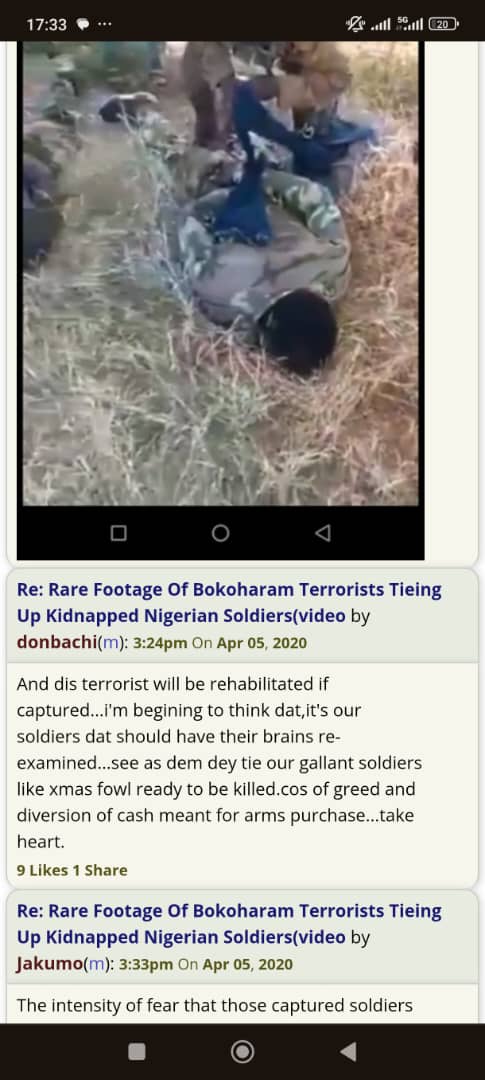
Task: Tap the battery indicator in status bar
Action: tap(444, 24)
